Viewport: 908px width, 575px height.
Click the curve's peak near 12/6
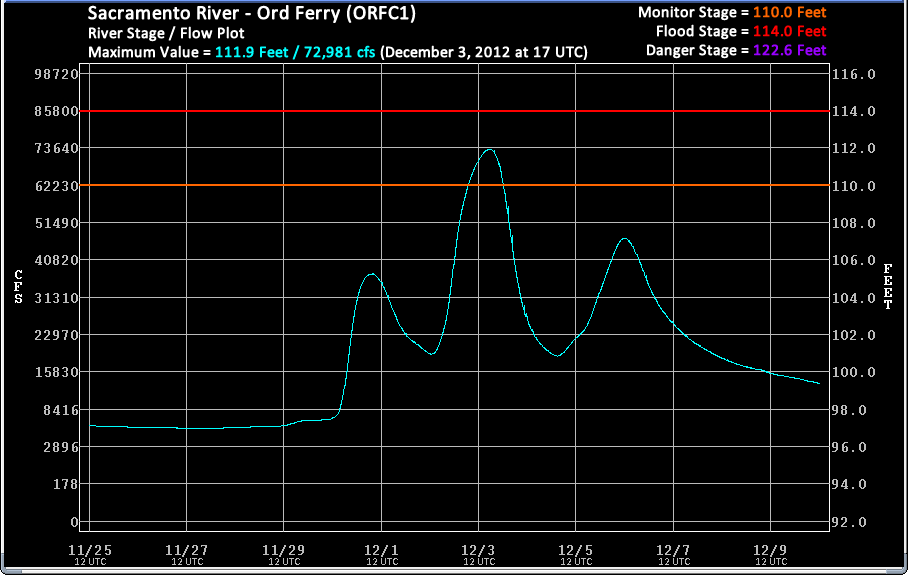(624, 239)
